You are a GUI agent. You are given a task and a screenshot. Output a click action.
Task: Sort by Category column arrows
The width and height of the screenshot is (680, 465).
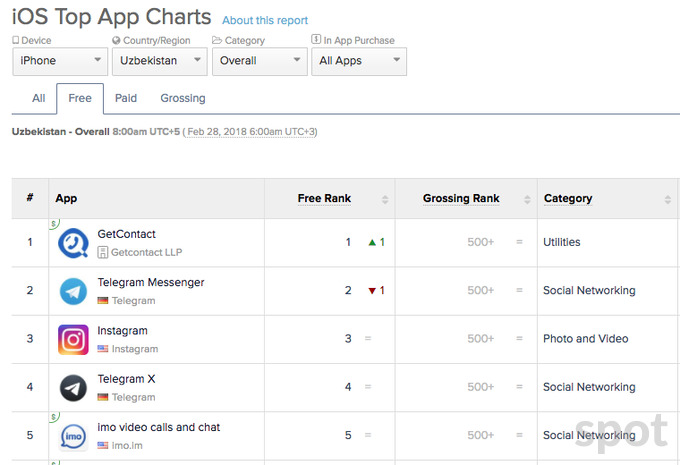click(671, 199)
